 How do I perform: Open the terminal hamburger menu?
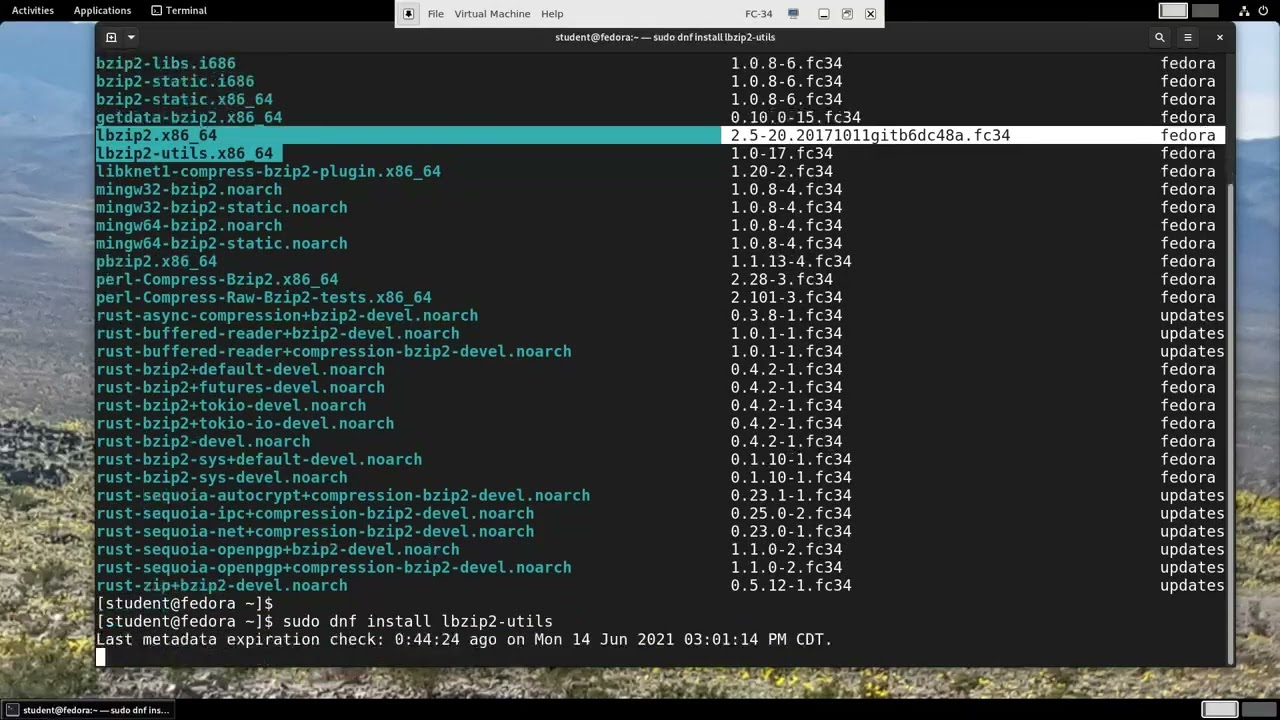coord(1188,37)
